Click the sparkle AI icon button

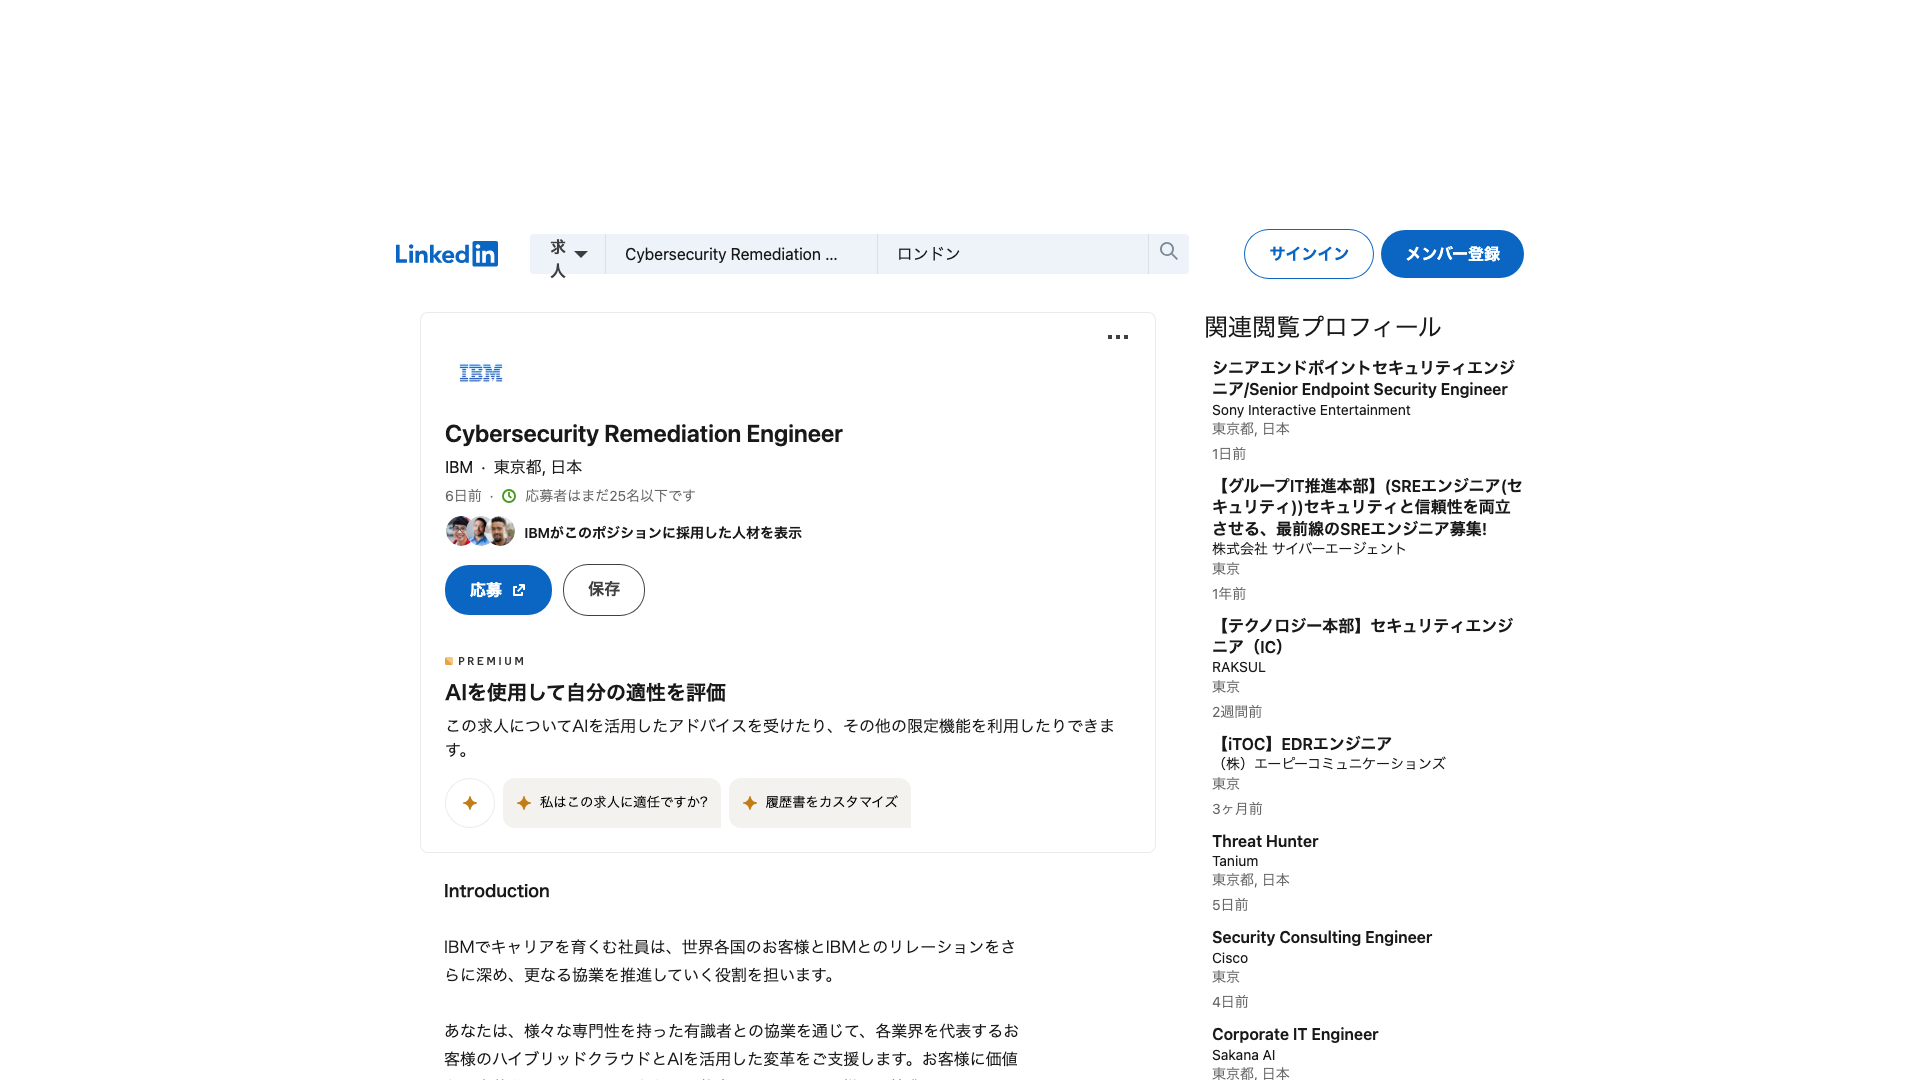pos(470,803)
